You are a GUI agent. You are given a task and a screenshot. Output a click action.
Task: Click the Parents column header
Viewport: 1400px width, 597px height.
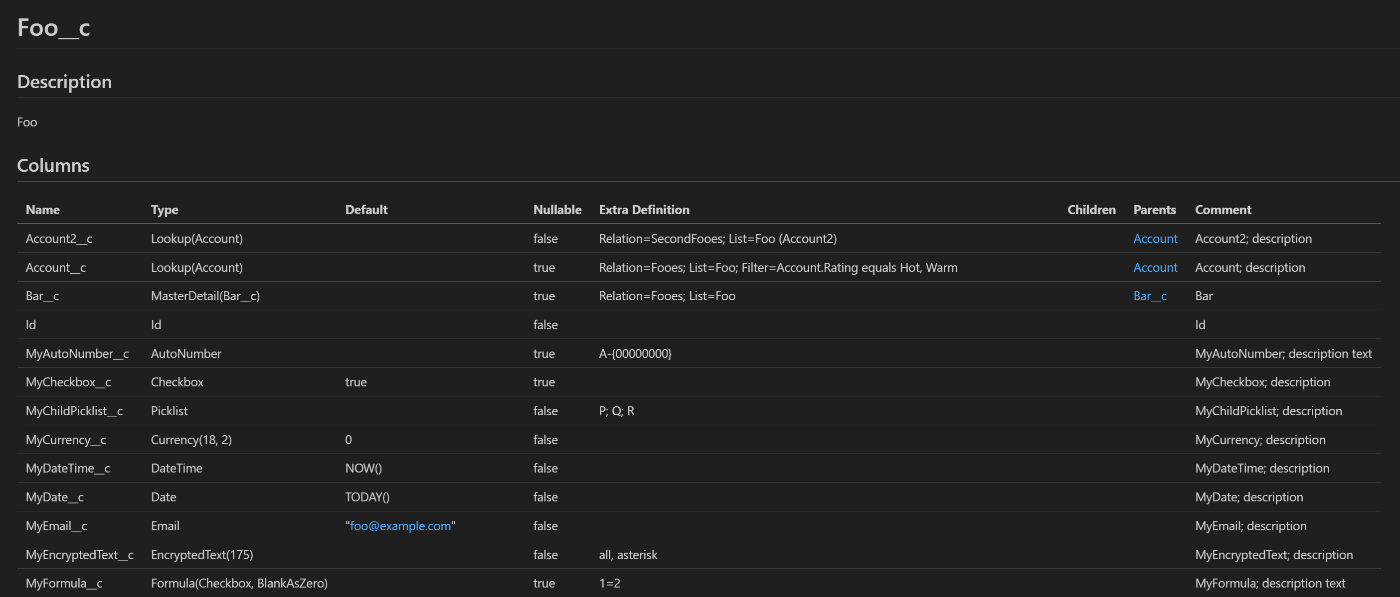tap(1154, 210)
